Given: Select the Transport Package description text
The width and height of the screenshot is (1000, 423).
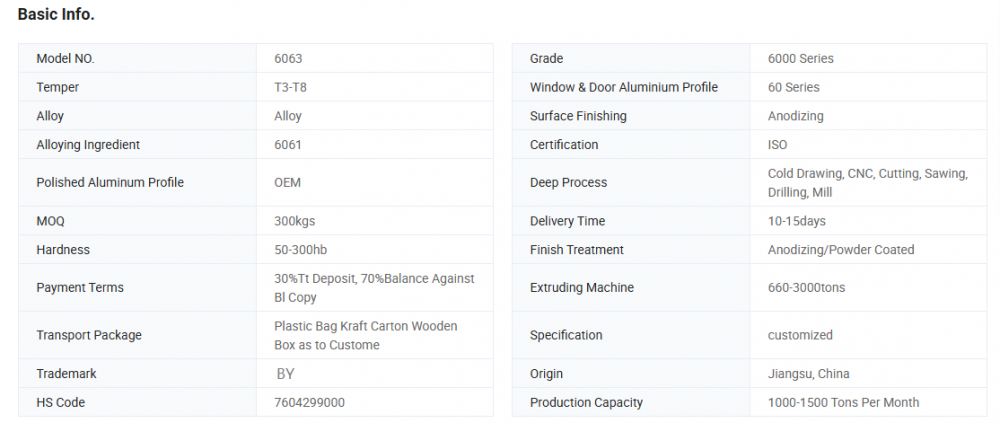Looking at the screenshot, I should click(x=365, y=336).
